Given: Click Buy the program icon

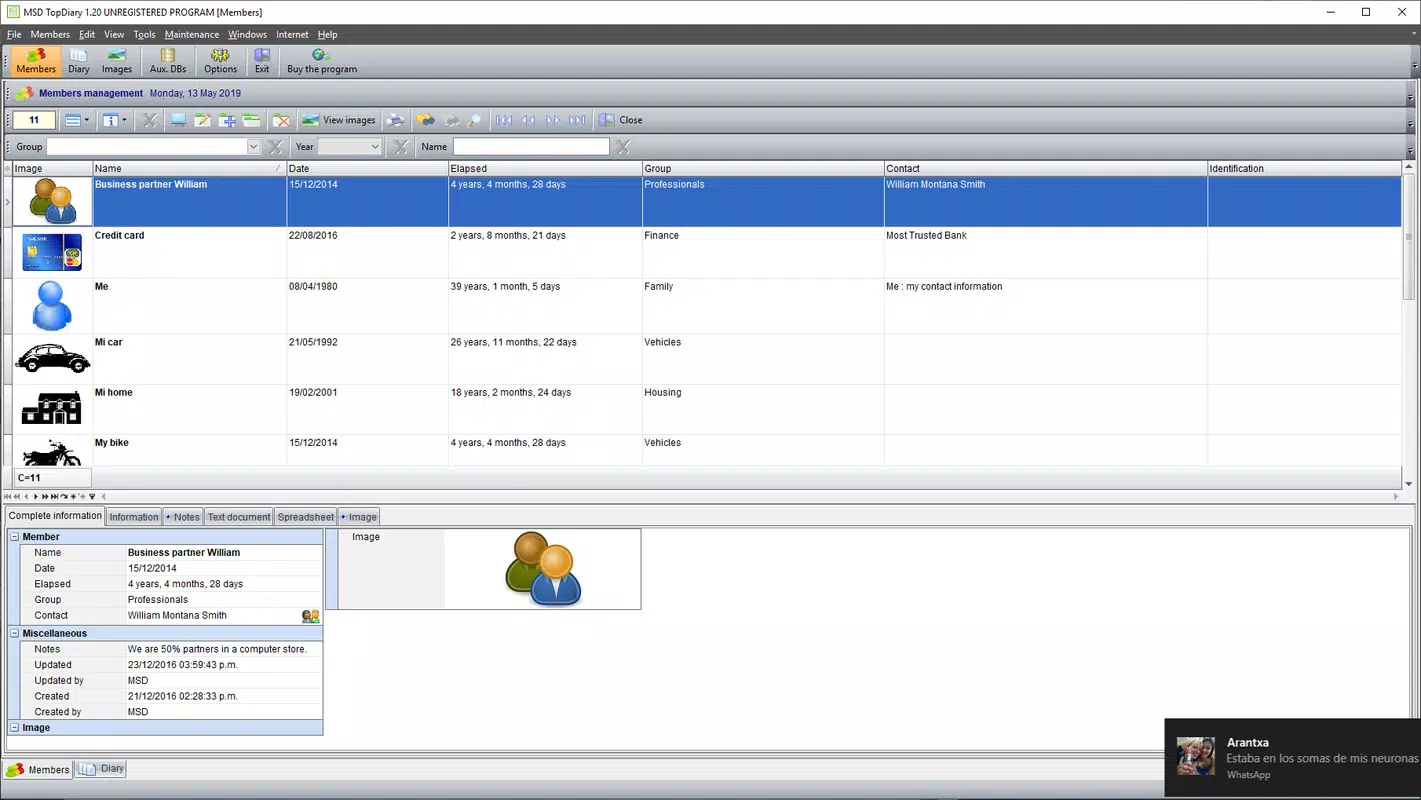Looking at the screenshot, I should coord(321,61).
